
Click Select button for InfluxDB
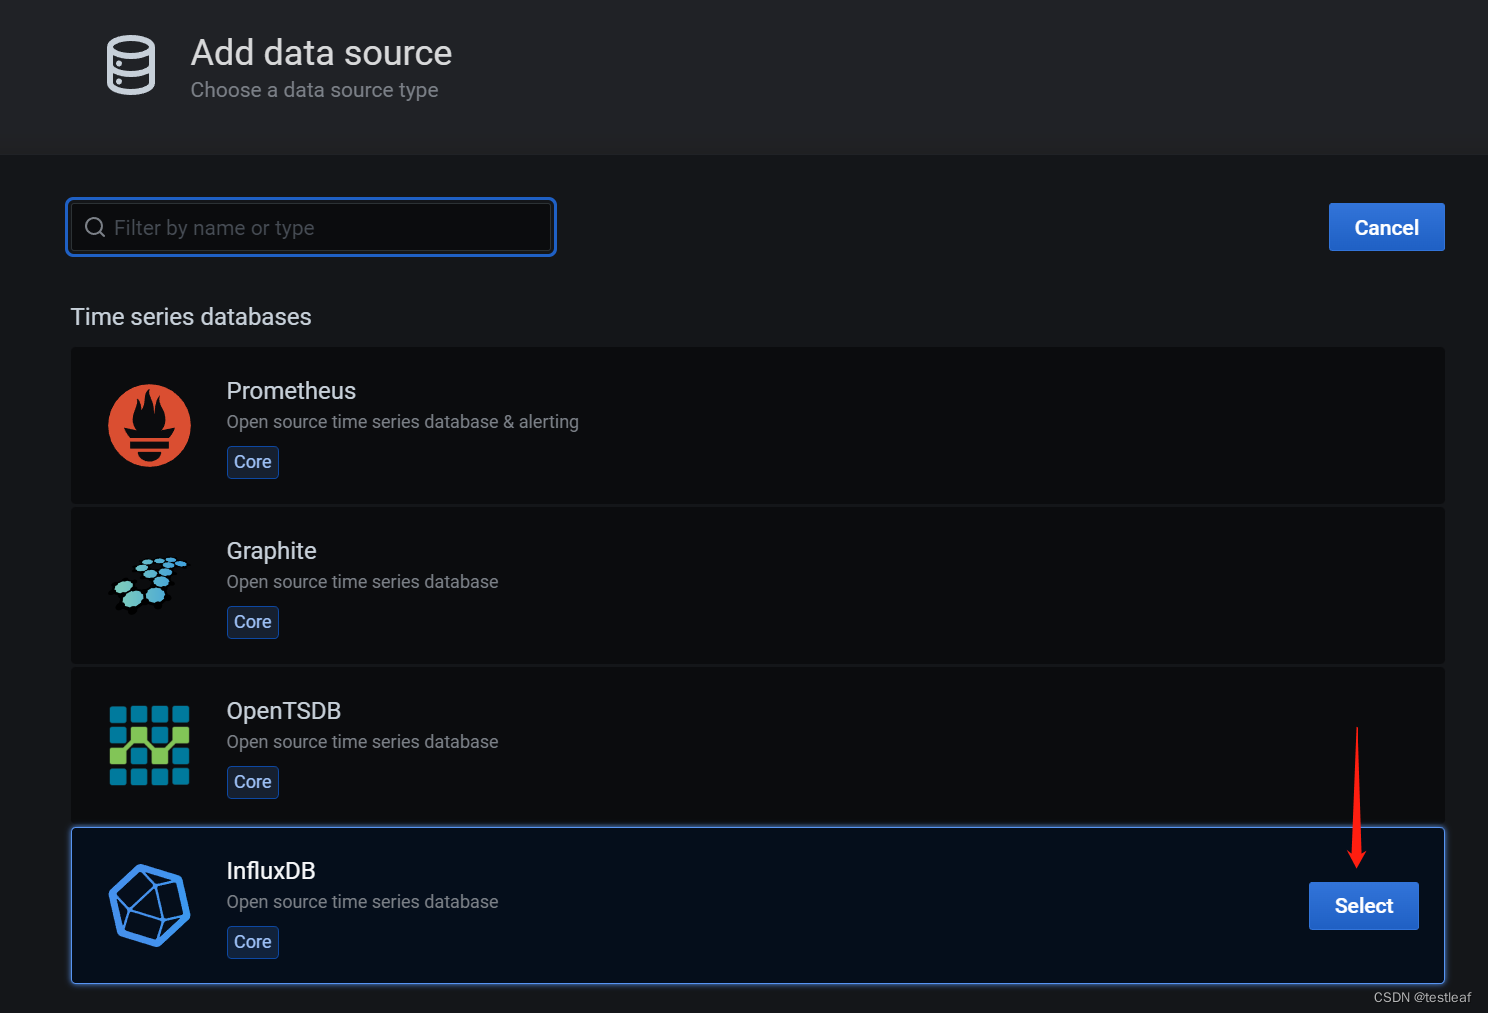coord(1363,906)
